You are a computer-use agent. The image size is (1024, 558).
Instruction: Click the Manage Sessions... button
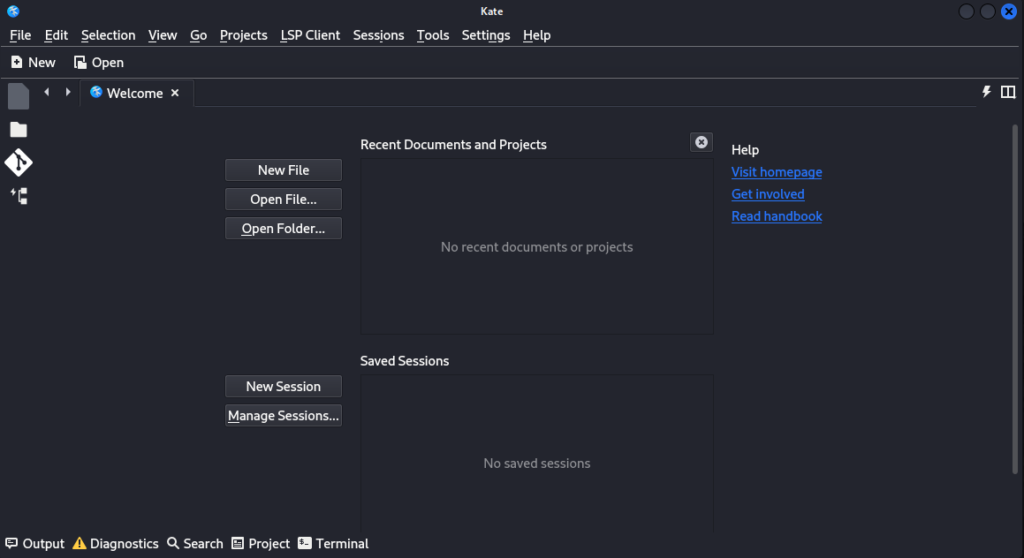pos(283,416)
